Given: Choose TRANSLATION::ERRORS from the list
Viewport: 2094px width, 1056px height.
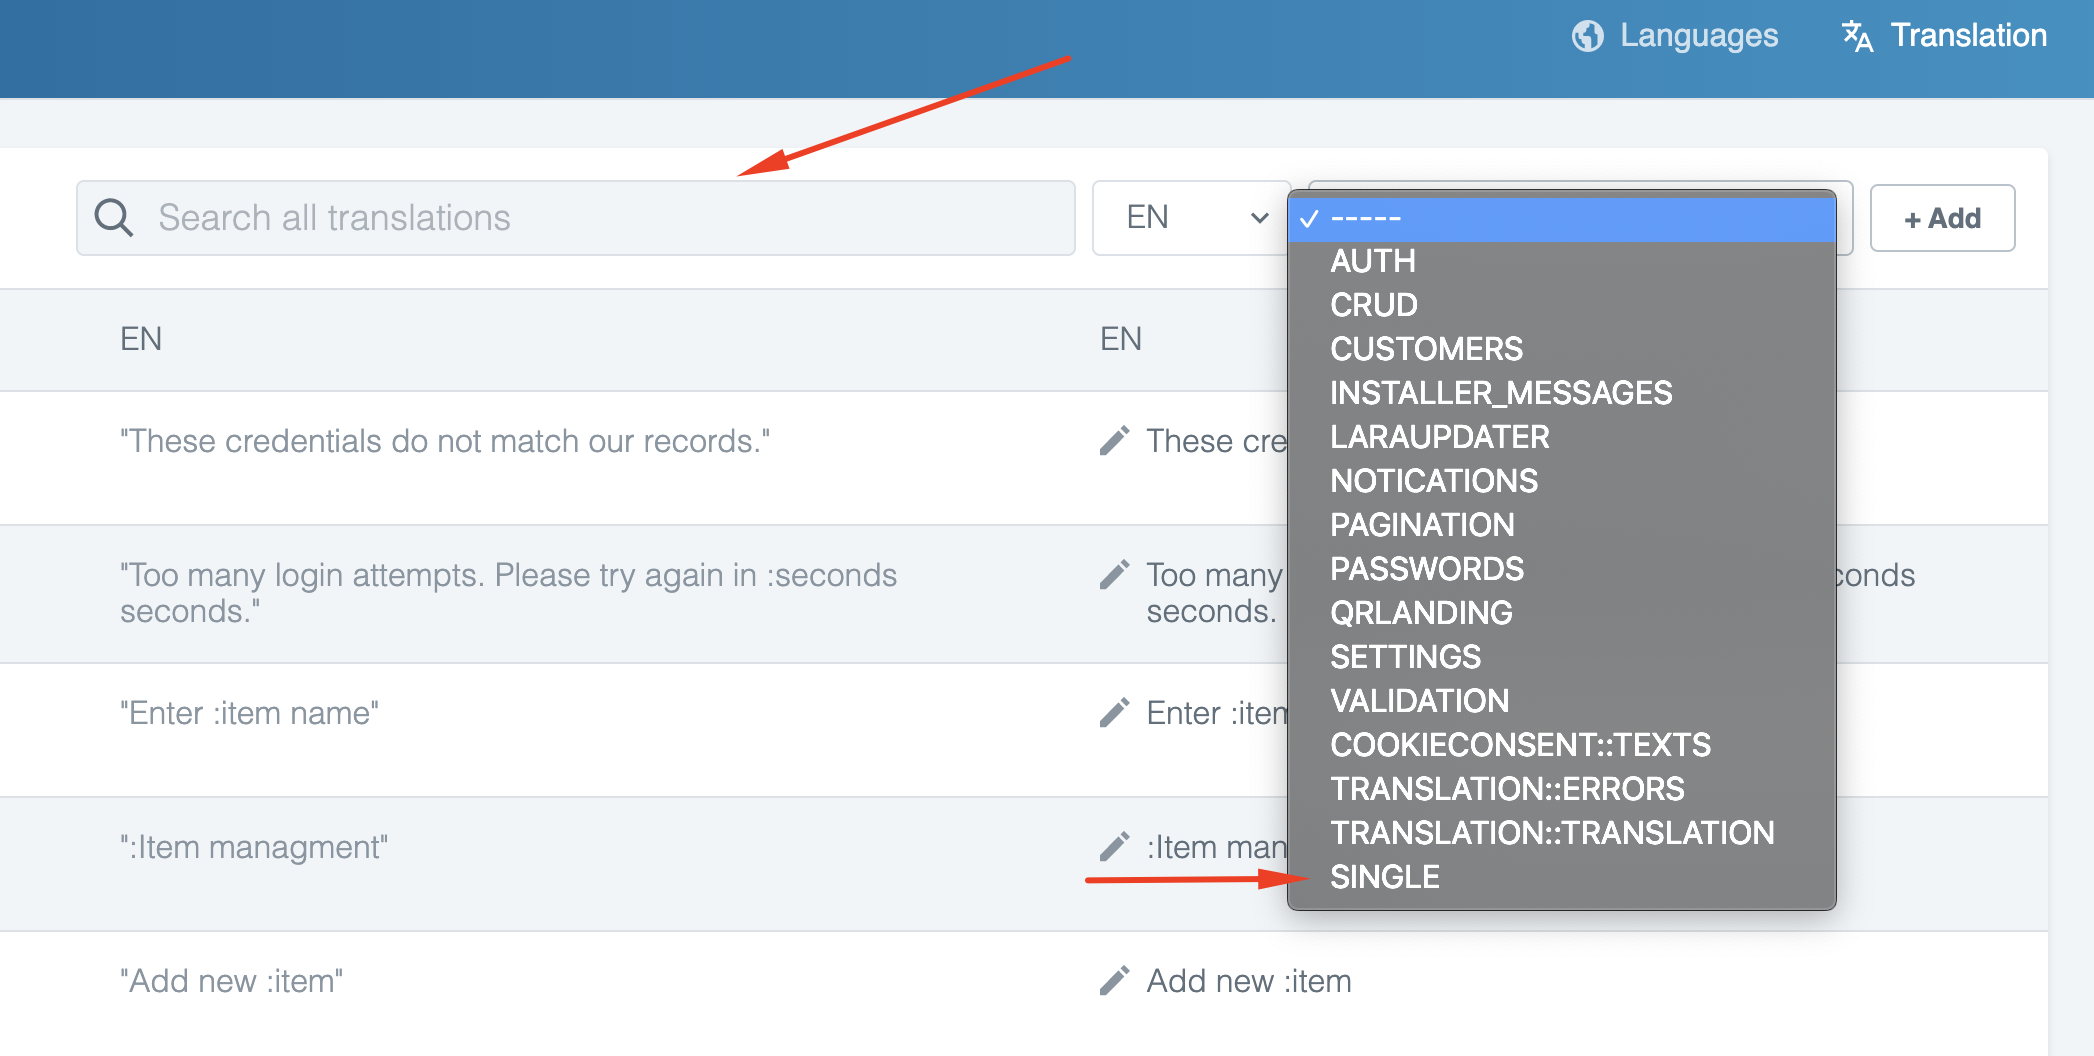Looking at the screenshot, I should point(1506,789).
